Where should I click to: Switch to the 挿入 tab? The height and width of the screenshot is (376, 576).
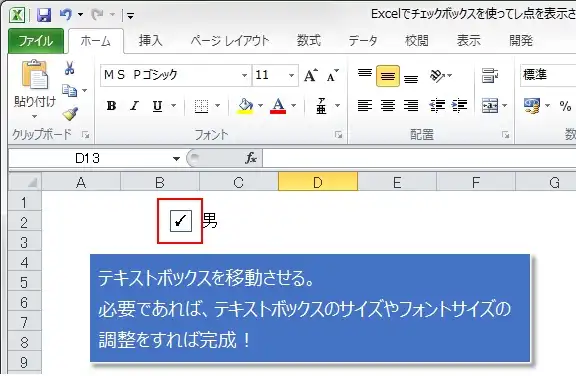[x=151, y=40]
